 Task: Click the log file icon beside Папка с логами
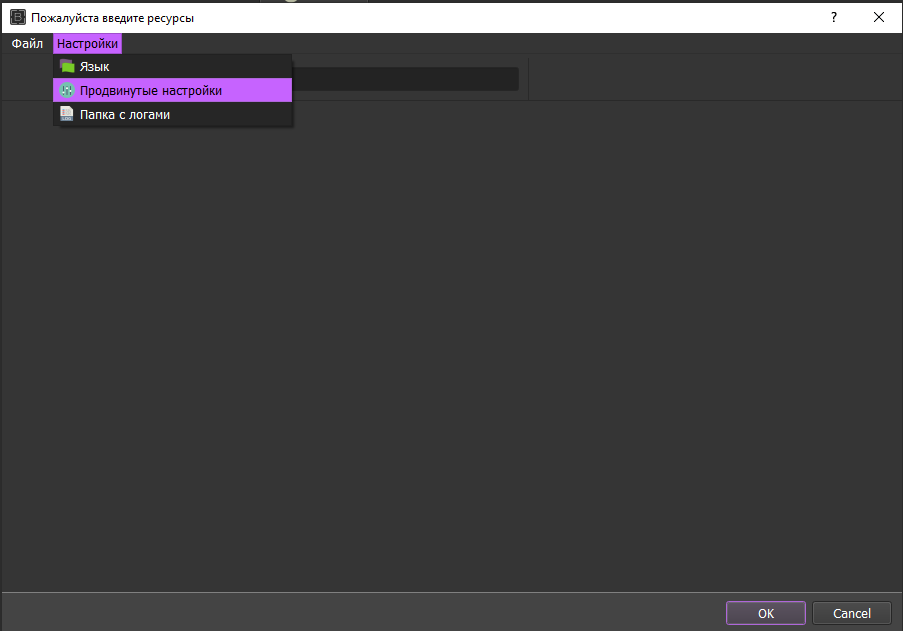(x=67, y=114)
